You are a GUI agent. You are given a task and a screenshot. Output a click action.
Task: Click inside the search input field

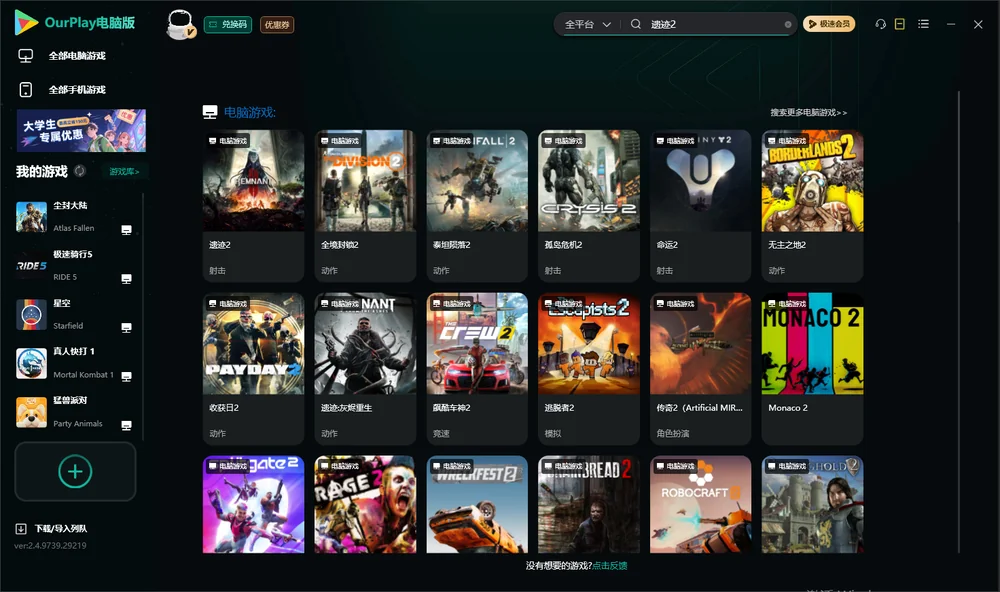[714, 24]
